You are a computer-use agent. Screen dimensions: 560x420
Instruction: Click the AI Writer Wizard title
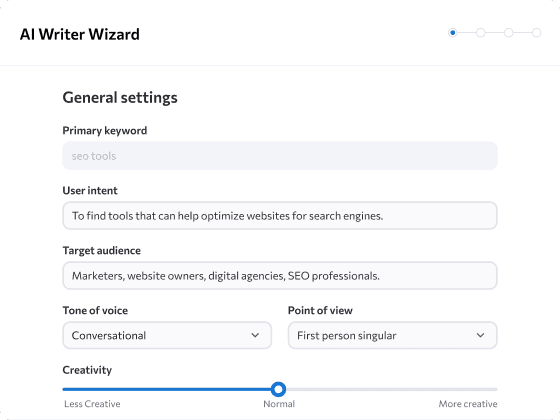[80, 35]
